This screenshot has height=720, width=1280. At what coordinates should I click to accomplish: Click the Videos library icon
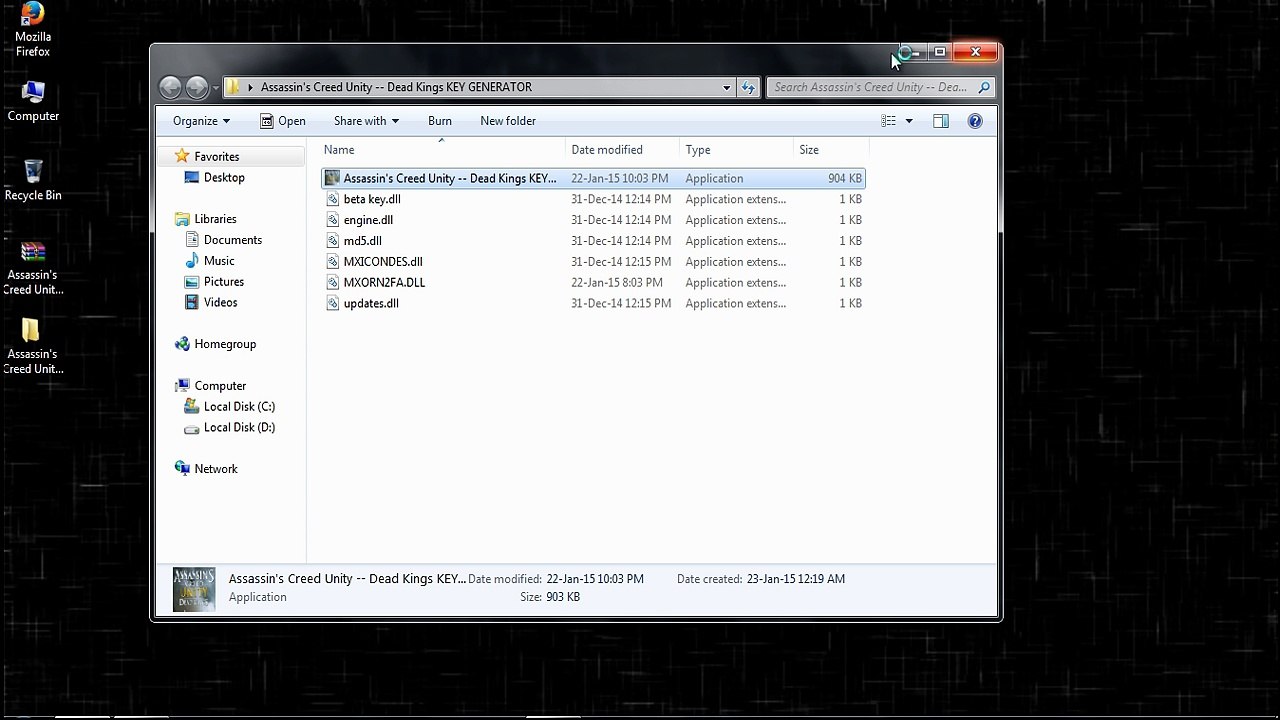192,303
